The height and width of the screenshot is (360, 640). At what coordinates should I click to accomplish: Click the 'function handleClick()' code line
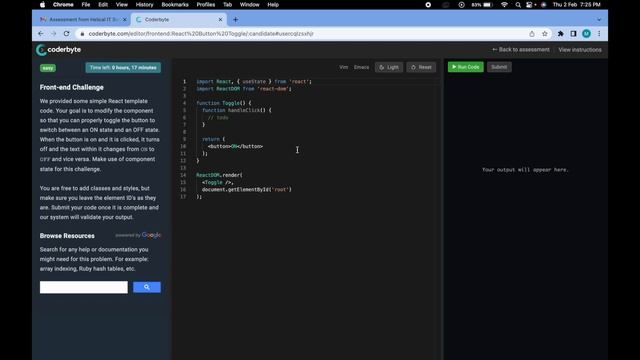coord(237,110)
